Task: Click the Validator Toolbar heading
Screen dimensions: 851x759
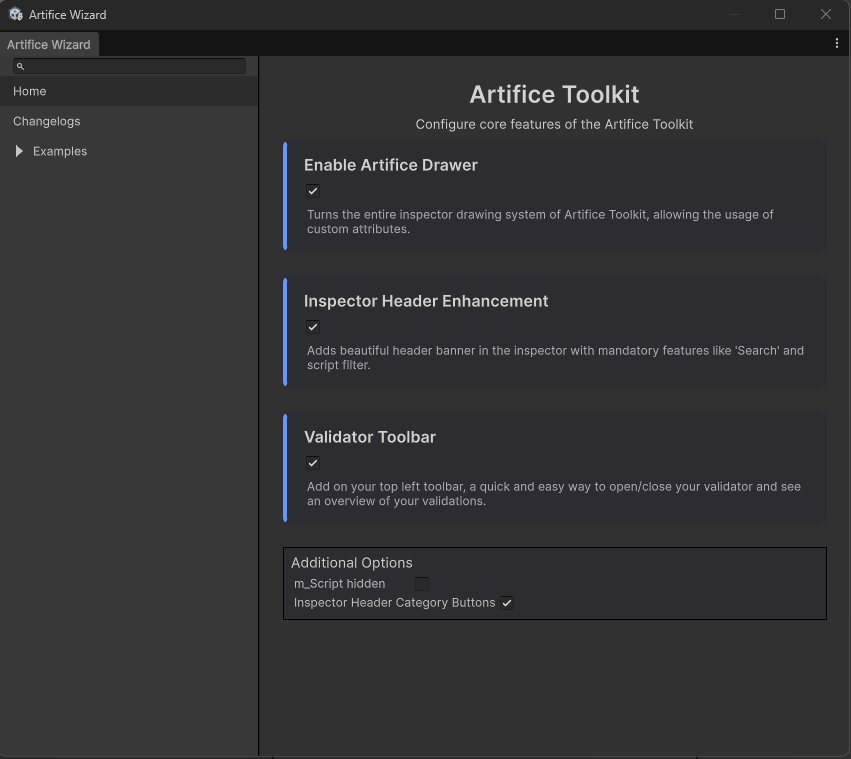Action: [x=370, y=437]
